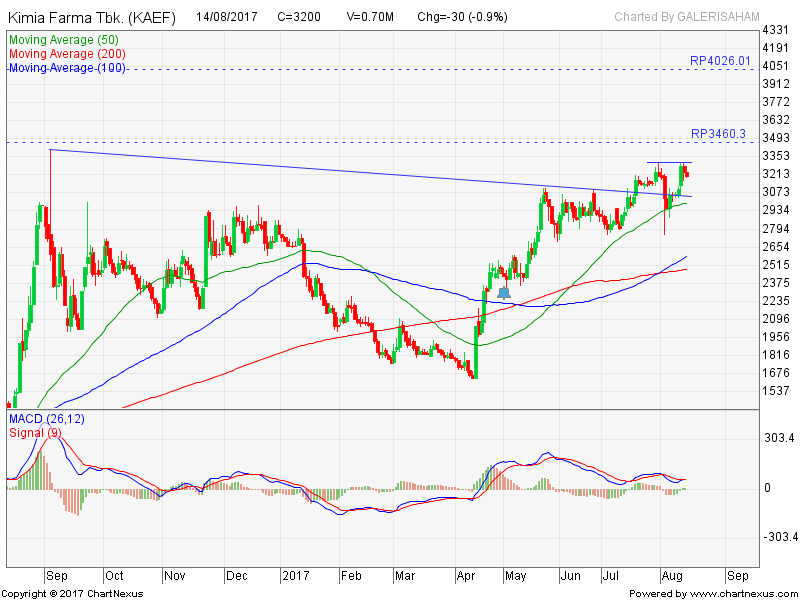Click the RP4026.01 resistance level label
The width and height of the screenshot is (800, 600).
pyautogui.click(x=719, y=61)
